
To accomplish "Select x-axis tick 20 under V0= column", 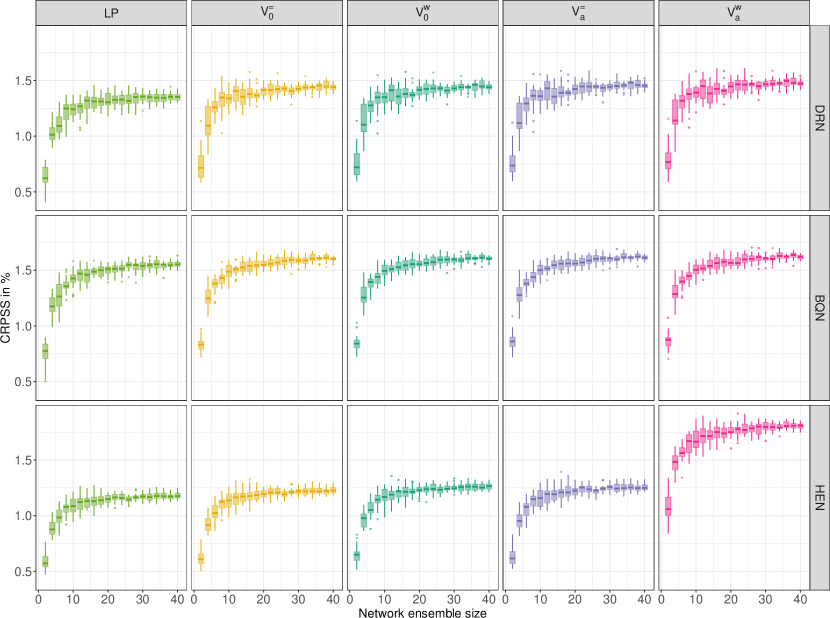I will (263, 599).
